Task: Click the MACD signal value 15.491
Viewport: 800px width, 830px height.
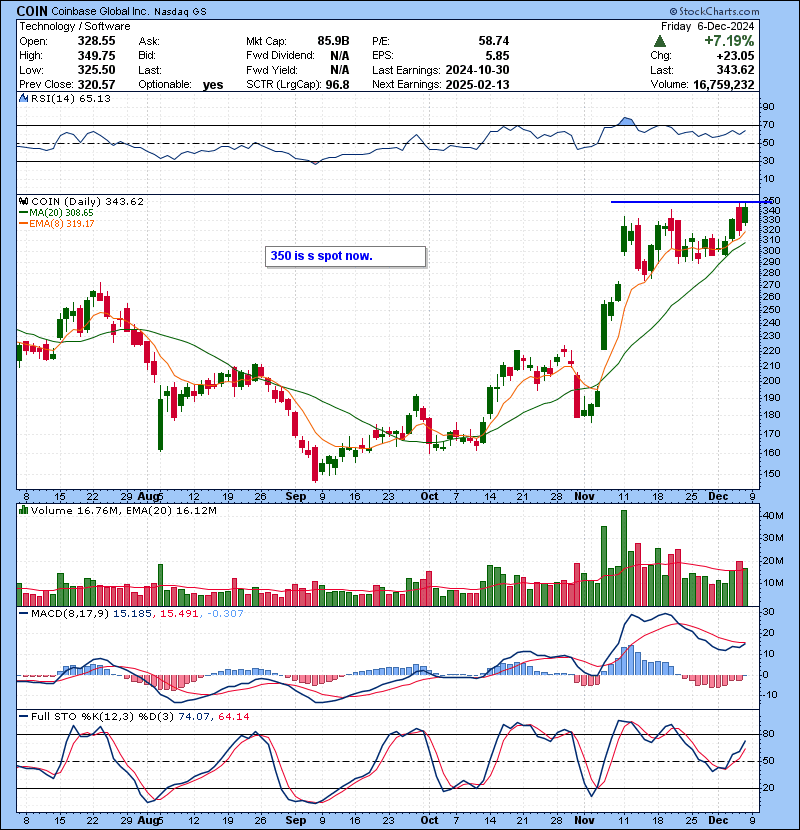Action: click(x=179, y=614)
